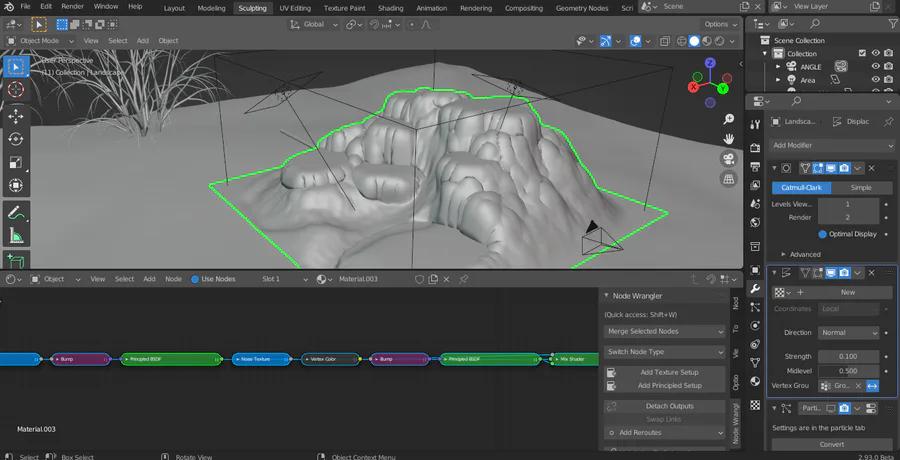Viewport: 900px width, 460px height.
Task: Open the Scene properties tab
Action: click(755, 204)
